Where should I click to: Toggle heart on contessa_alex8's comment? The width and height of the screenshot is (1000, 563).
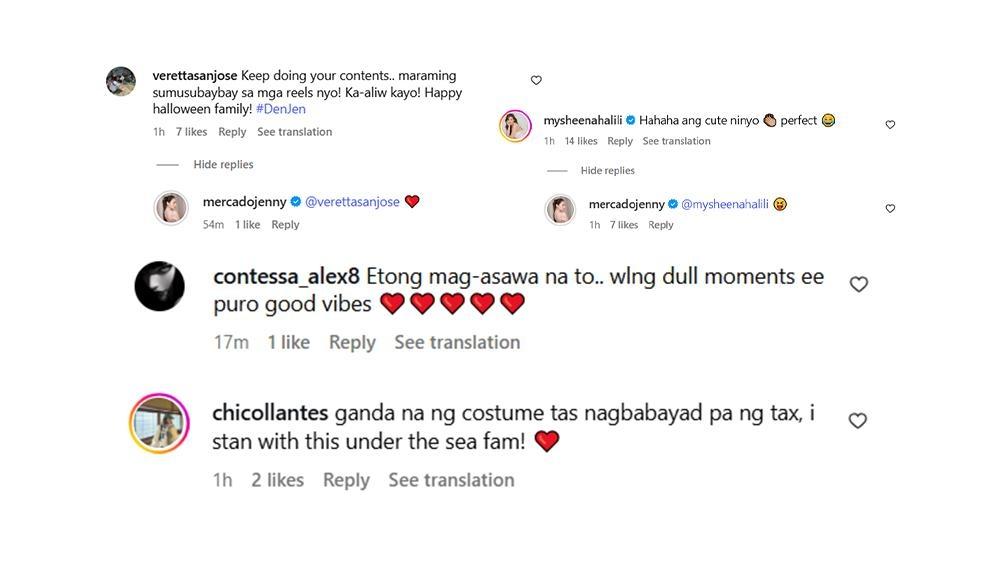(858, 285)
